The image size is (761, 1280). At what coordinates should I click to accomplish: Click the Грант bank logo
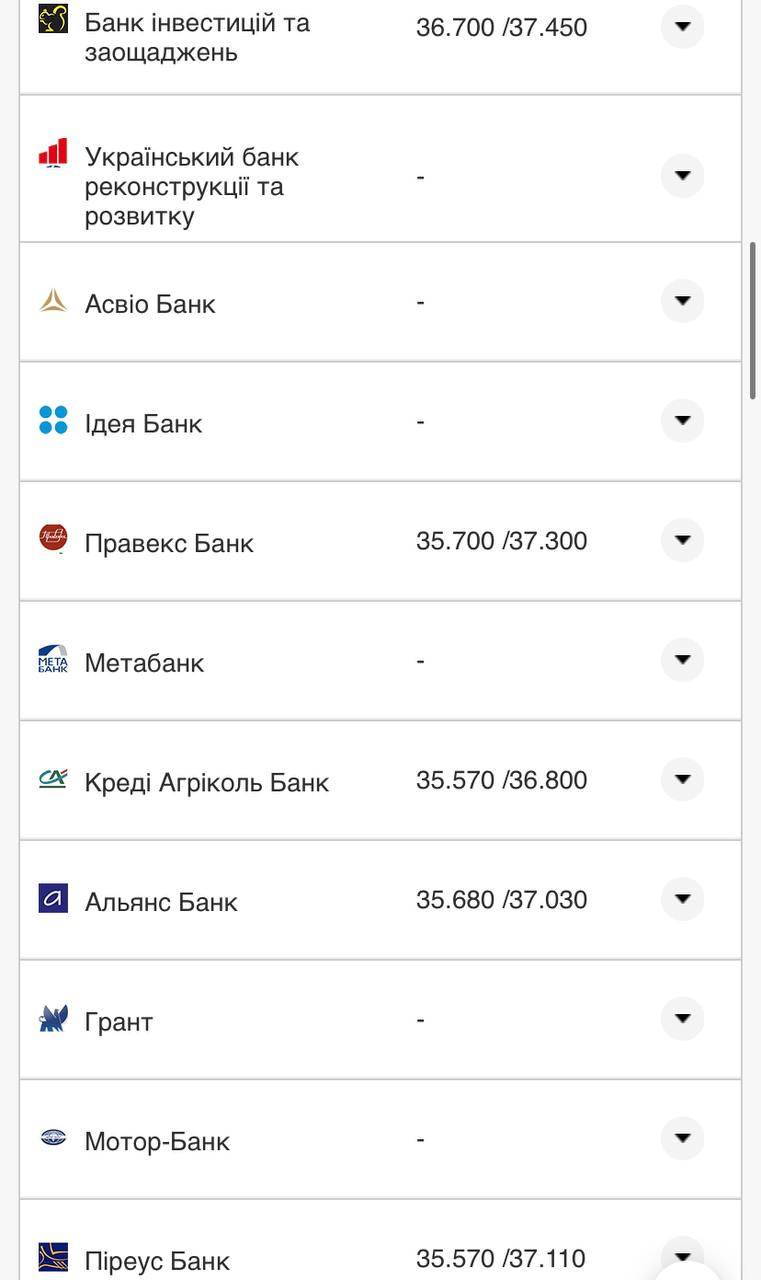tap(53, 1018)
